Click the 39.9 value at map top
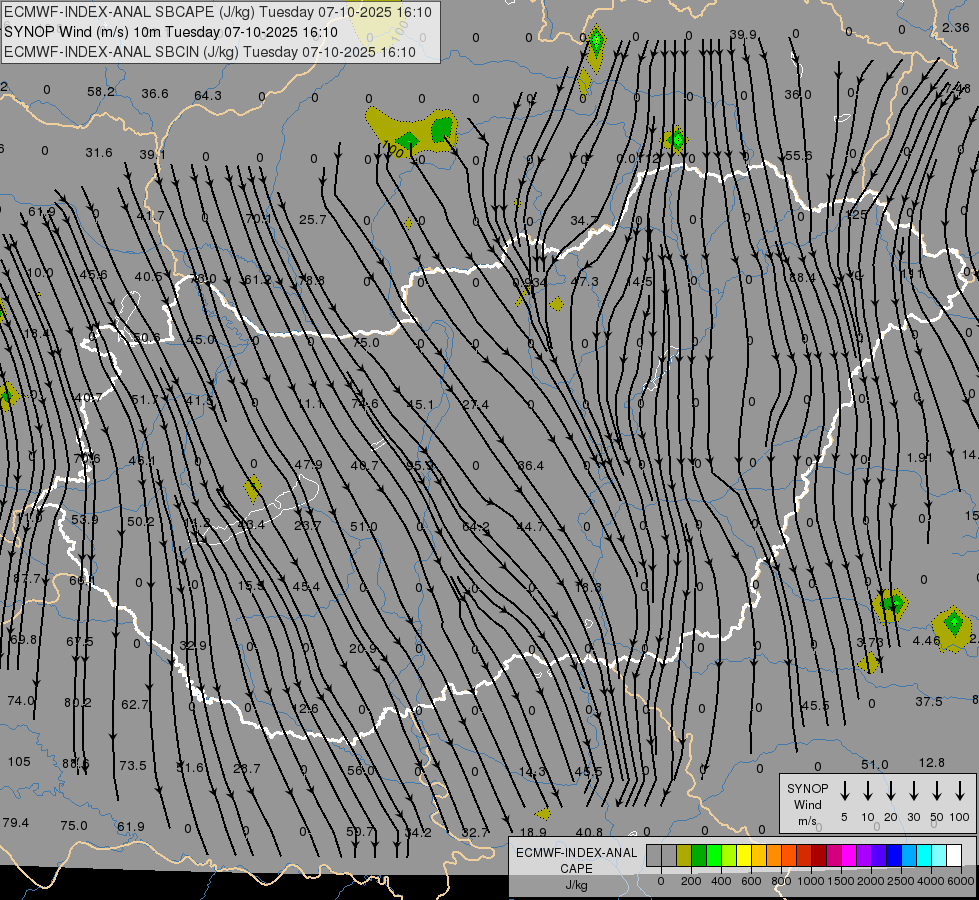 coord(743,34)
